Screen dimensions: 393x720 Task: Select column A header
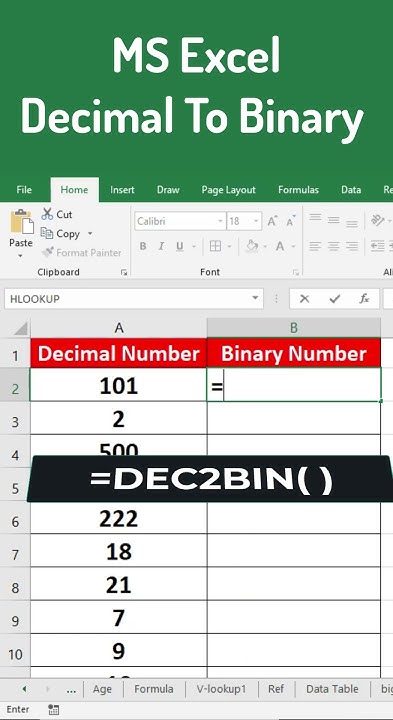point(118,328)
